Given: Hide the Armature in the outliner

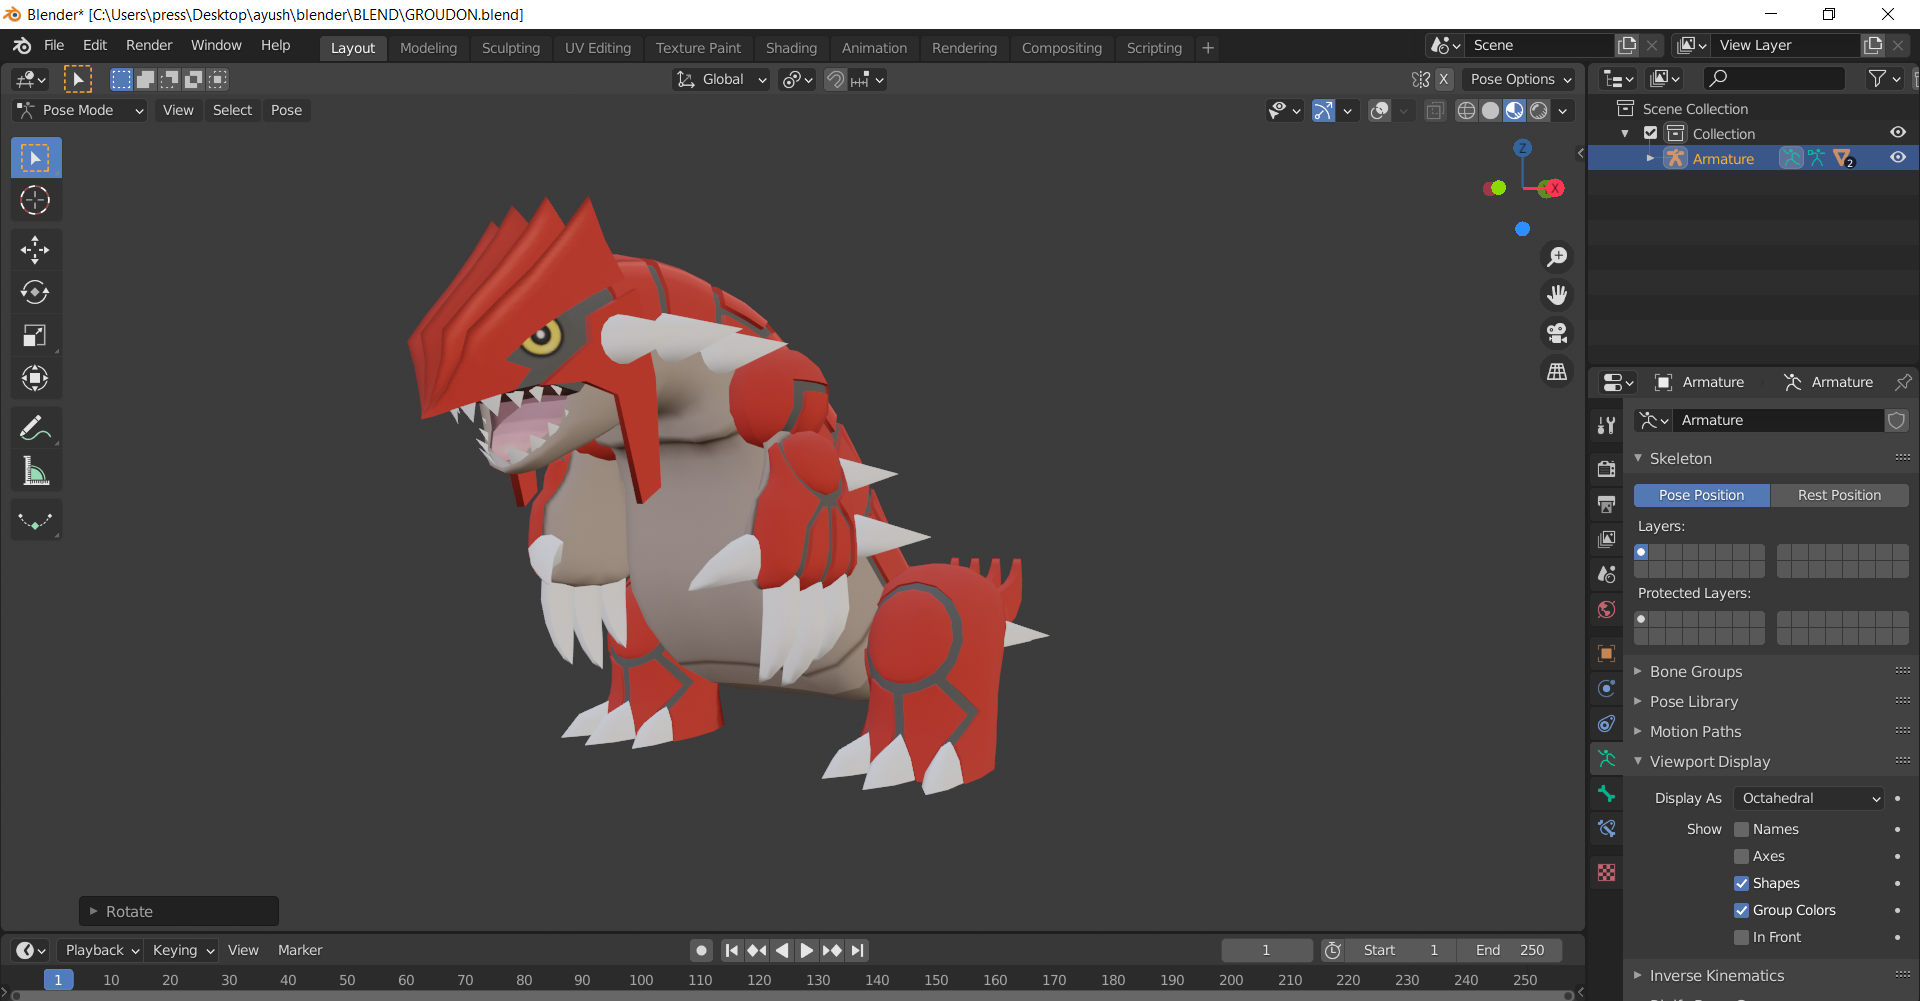Looking at the screenshot, I should click(1898, 158).
